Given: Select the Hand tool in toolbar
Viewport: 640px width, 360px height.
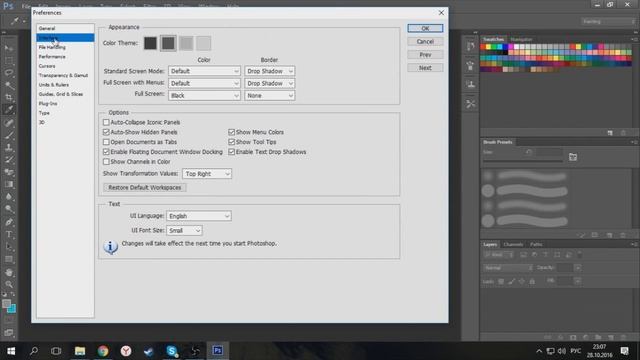Looking at the screenshot, I should click(x=9, y=272).
